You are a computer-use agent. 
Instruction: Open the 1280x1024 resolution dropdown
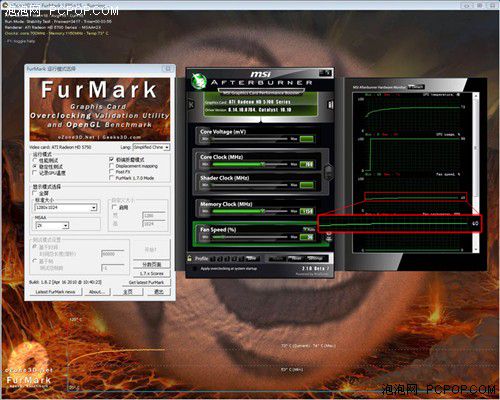click(x=66, y=208)
